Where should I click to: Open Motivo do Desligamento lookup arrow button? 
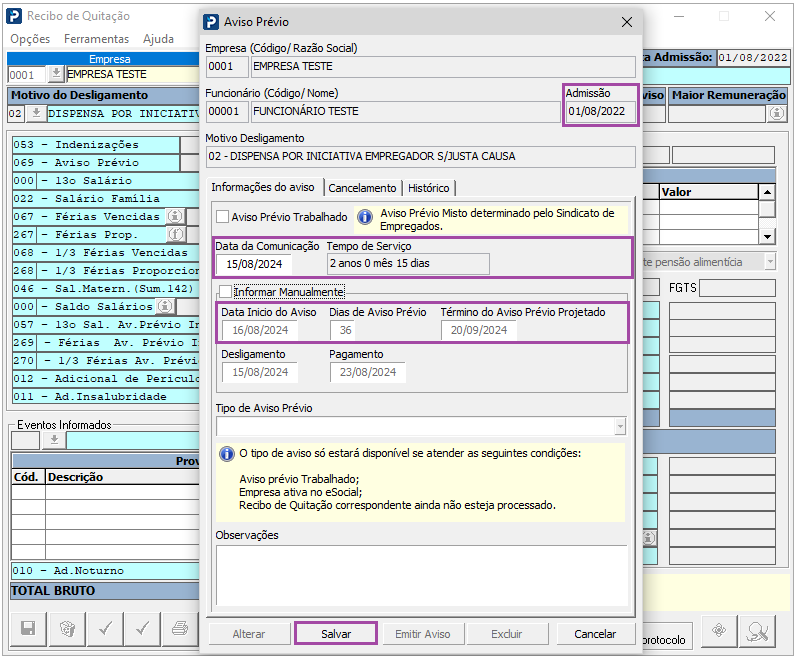tap(36, 113)
